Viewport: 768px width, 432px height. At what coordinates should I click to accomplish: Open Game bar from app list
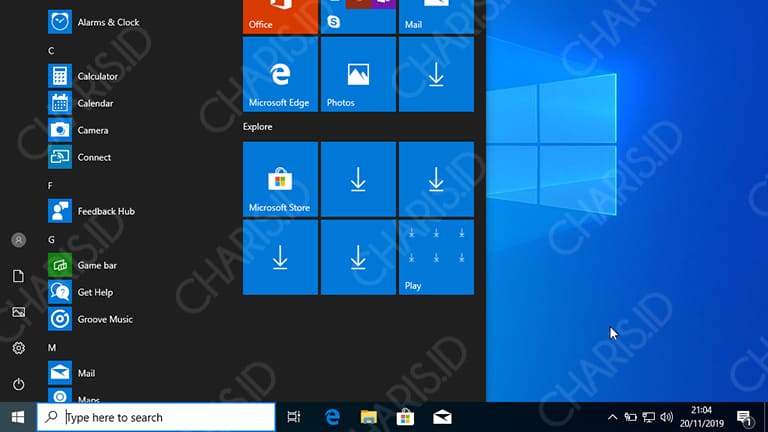[x=83, y=265]
